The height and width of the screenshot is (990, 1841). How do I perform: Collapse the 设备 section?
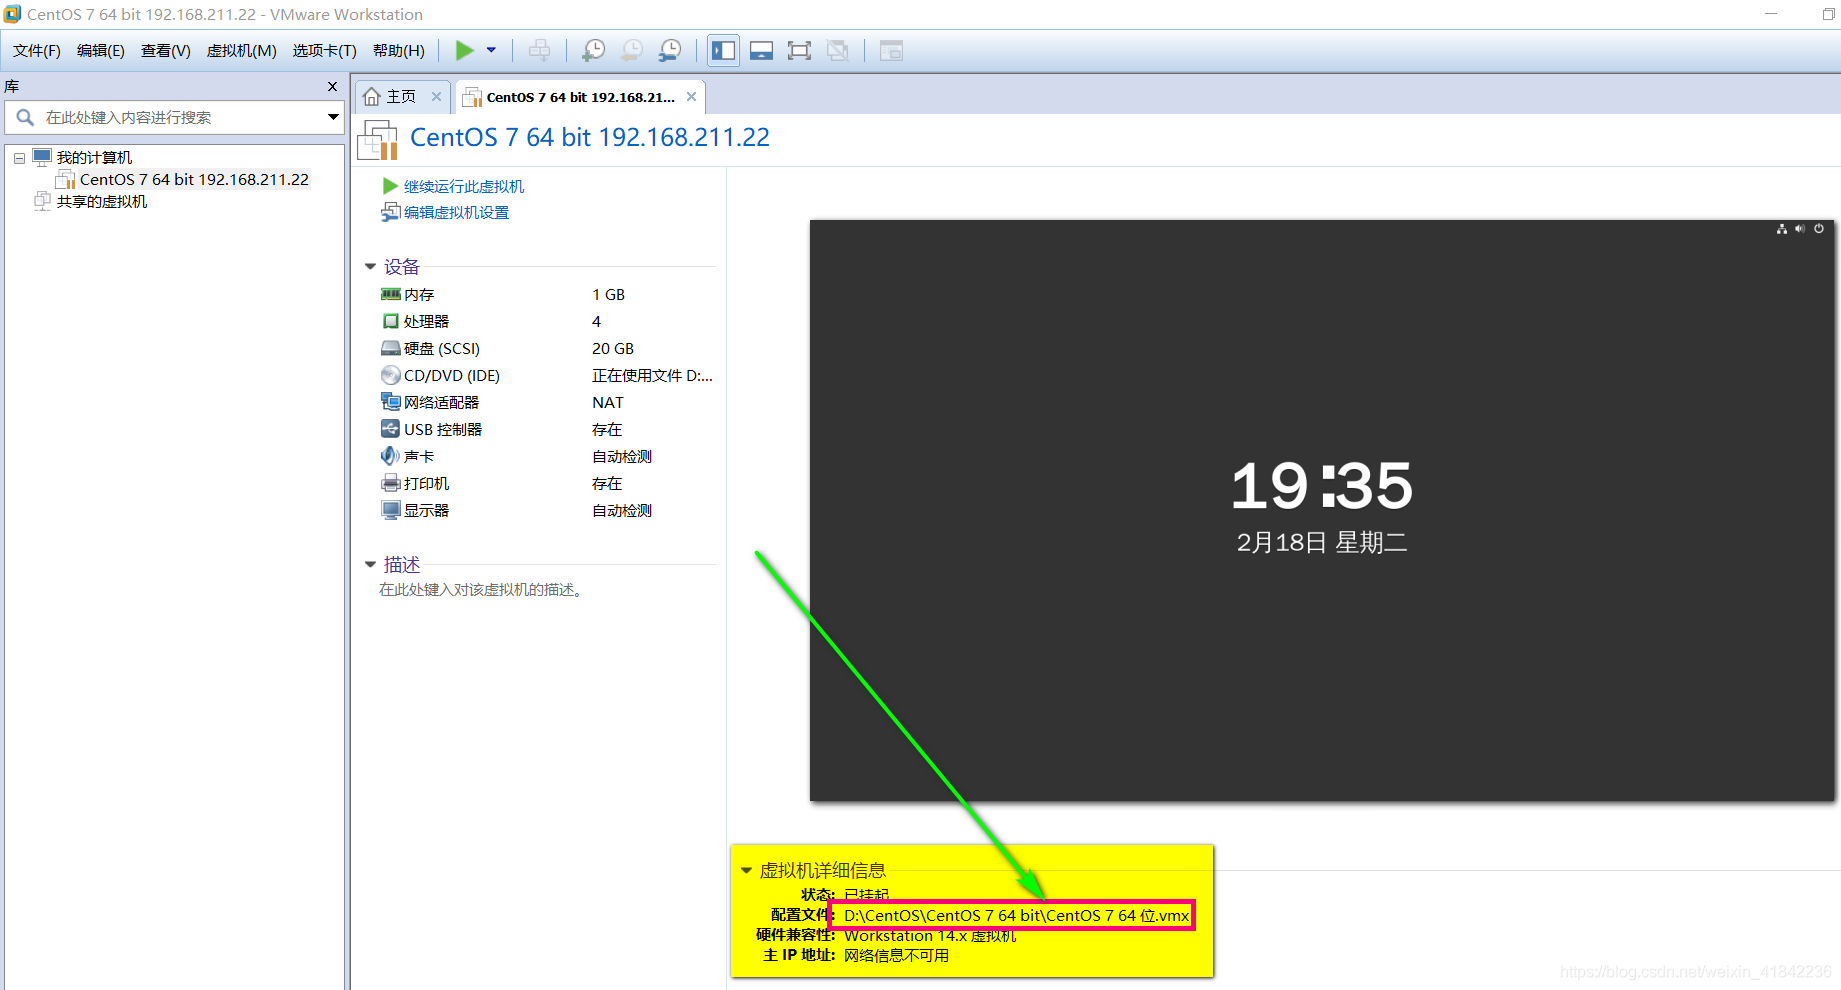point(370,267)
